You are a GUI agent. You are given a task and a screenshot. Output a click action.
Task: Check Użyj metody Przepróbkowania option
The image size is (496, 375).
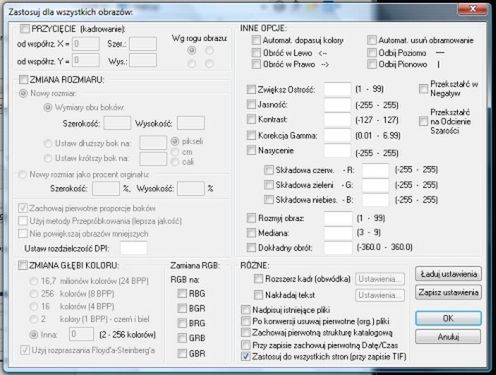click(x=23, y=221)
